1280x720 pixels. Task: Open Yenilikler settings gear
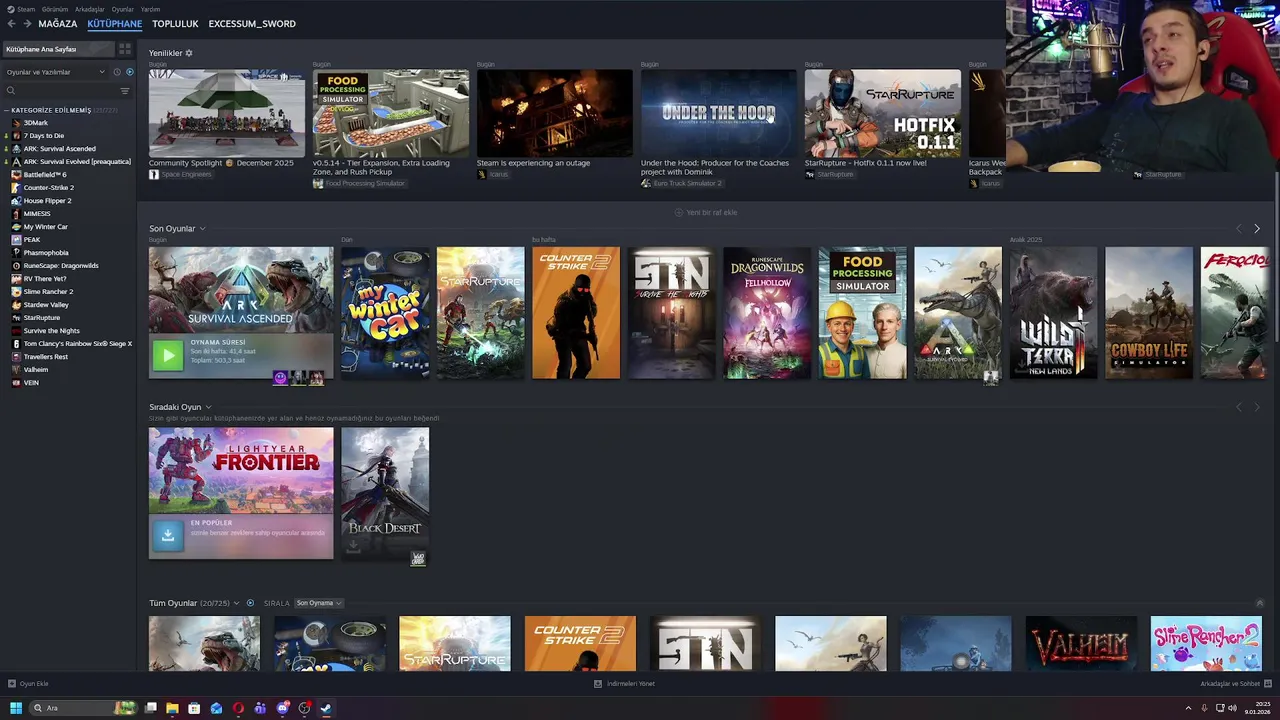[189, 53]
